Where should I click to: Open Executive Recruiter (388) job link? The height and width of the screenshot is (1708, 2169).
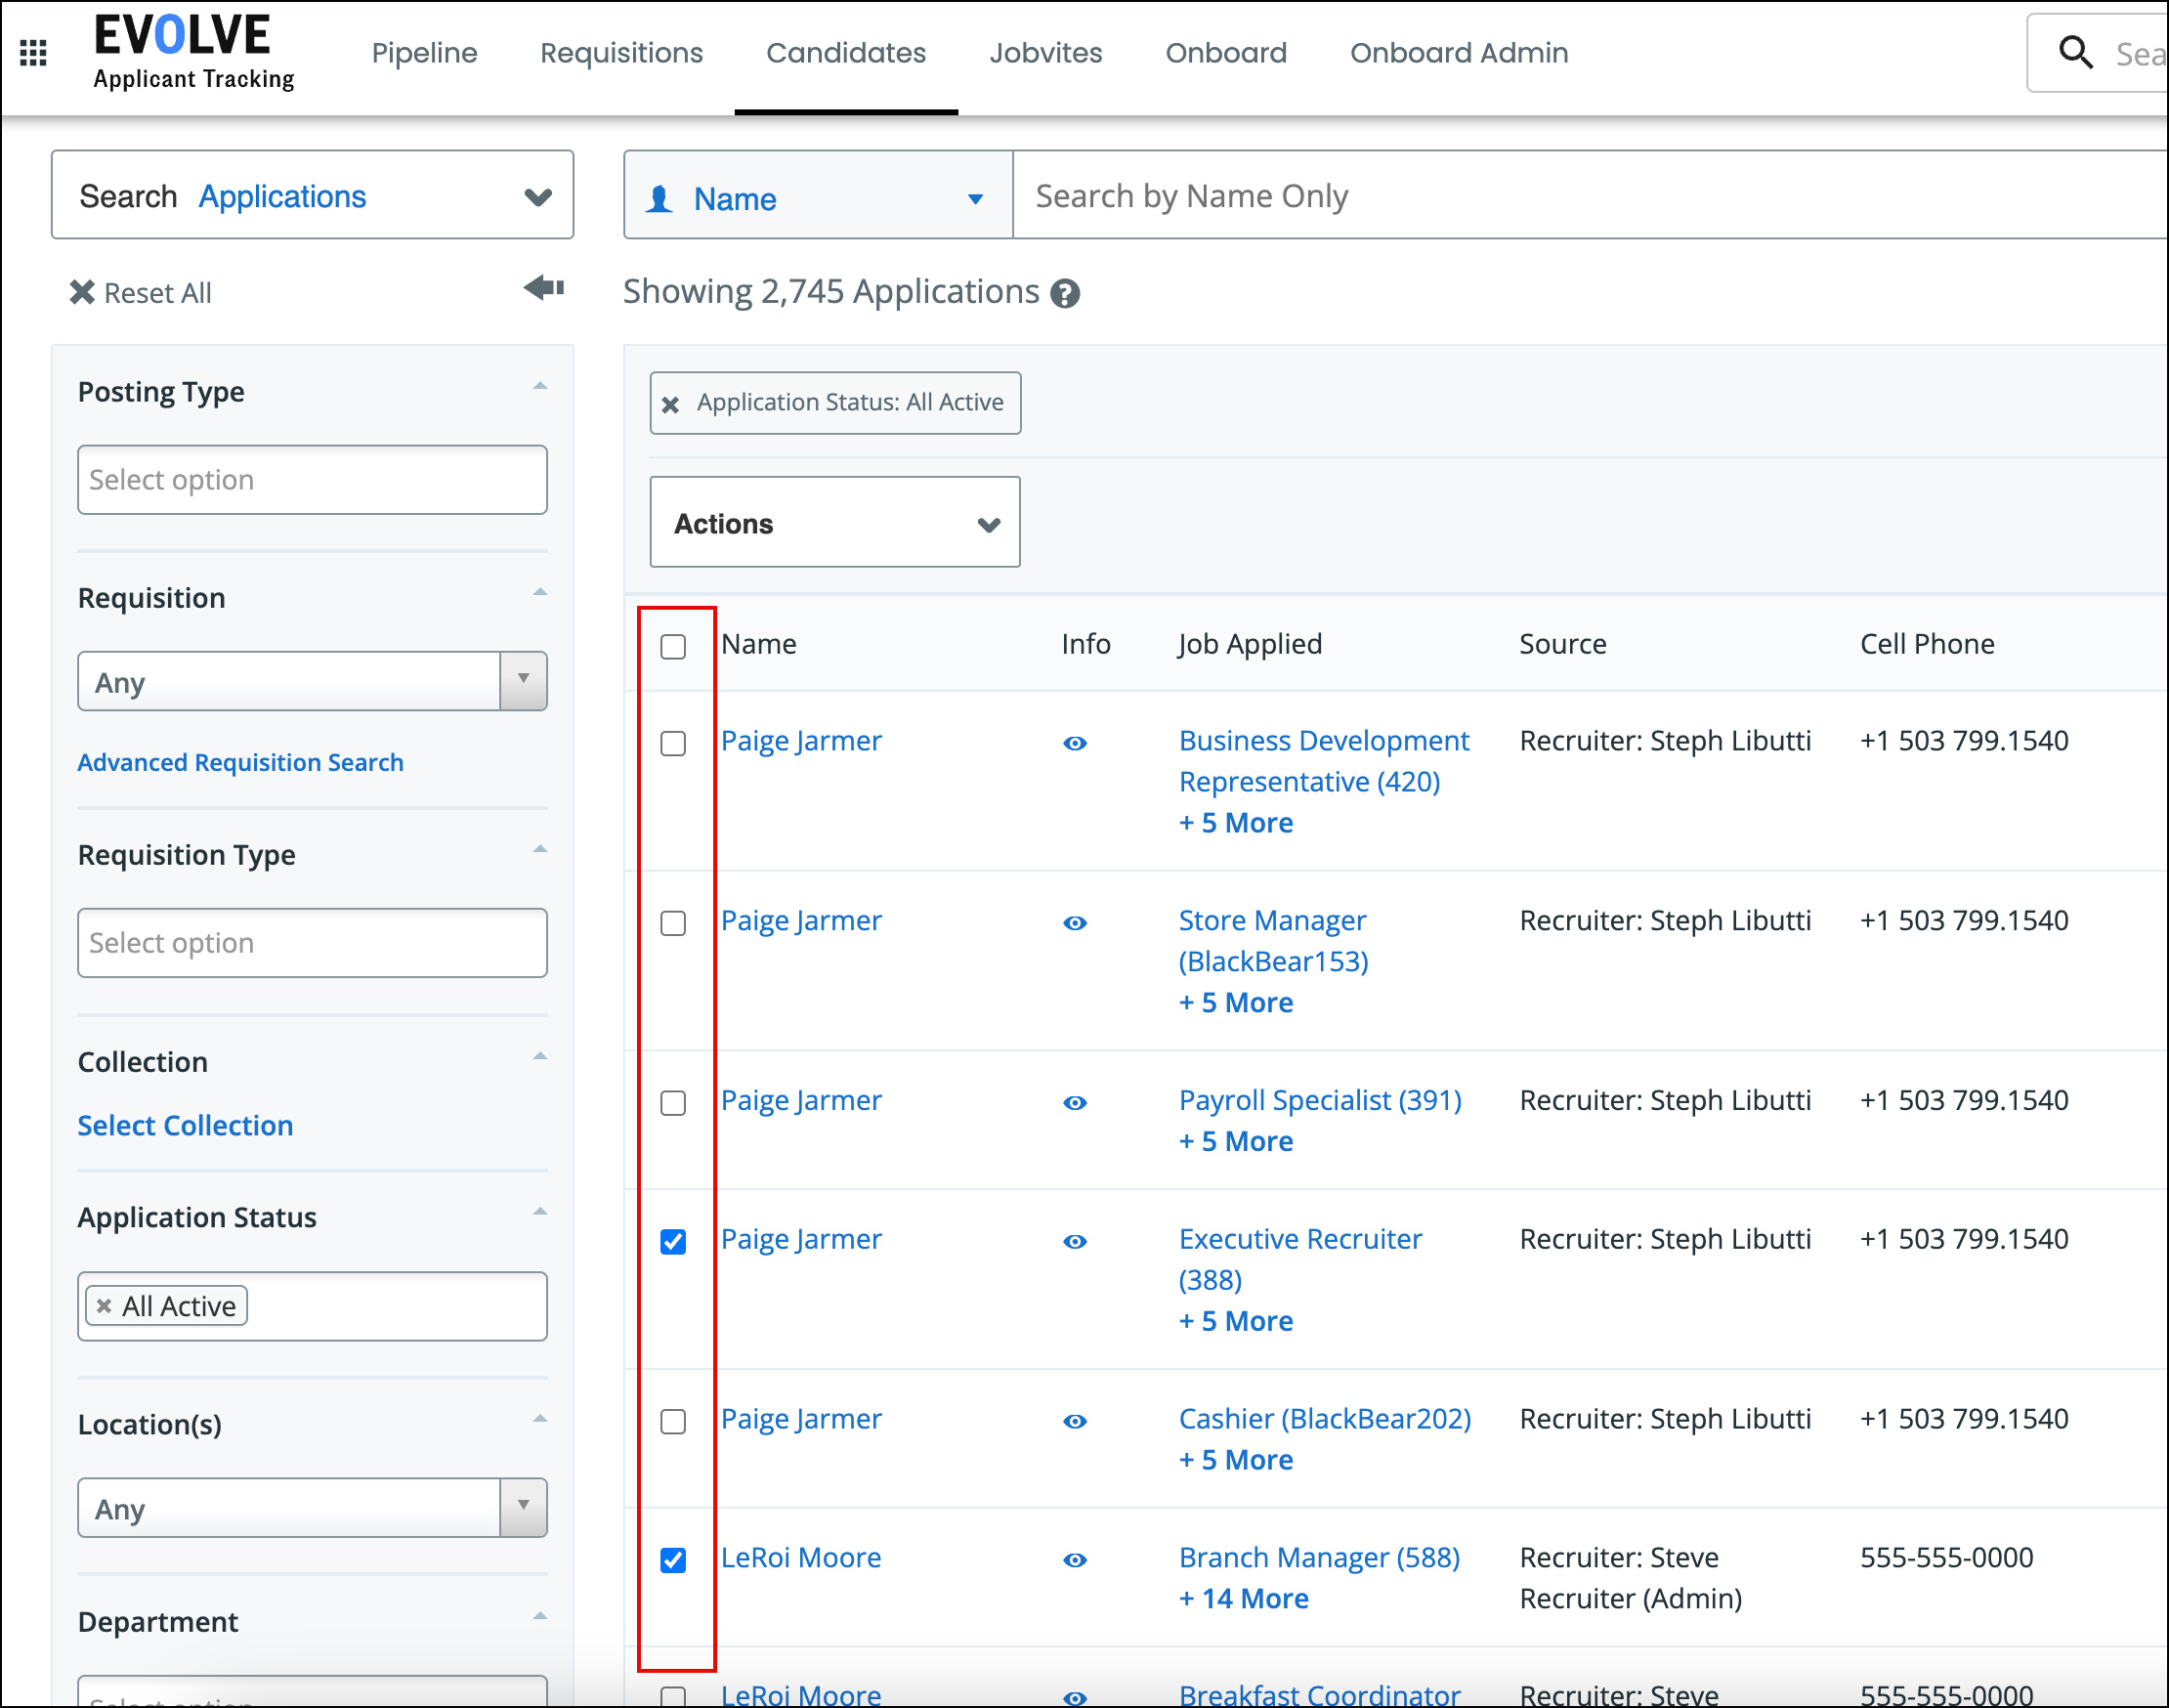1300,1260
